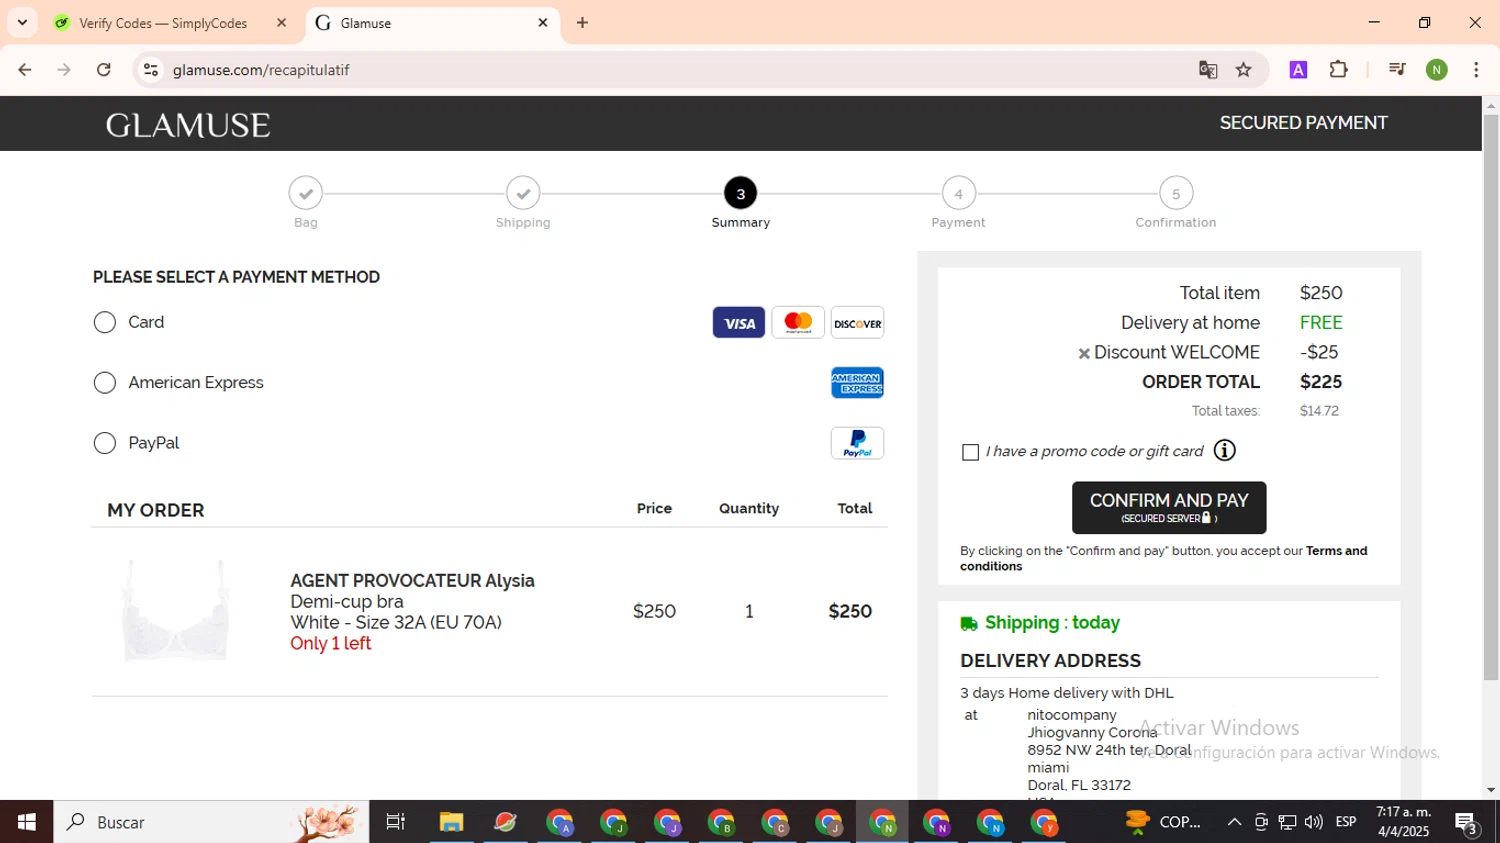This screenshot has width=1500, height=843.
Task: Open the Extensions puzzle icon
Action: [x=1339, y=69]
